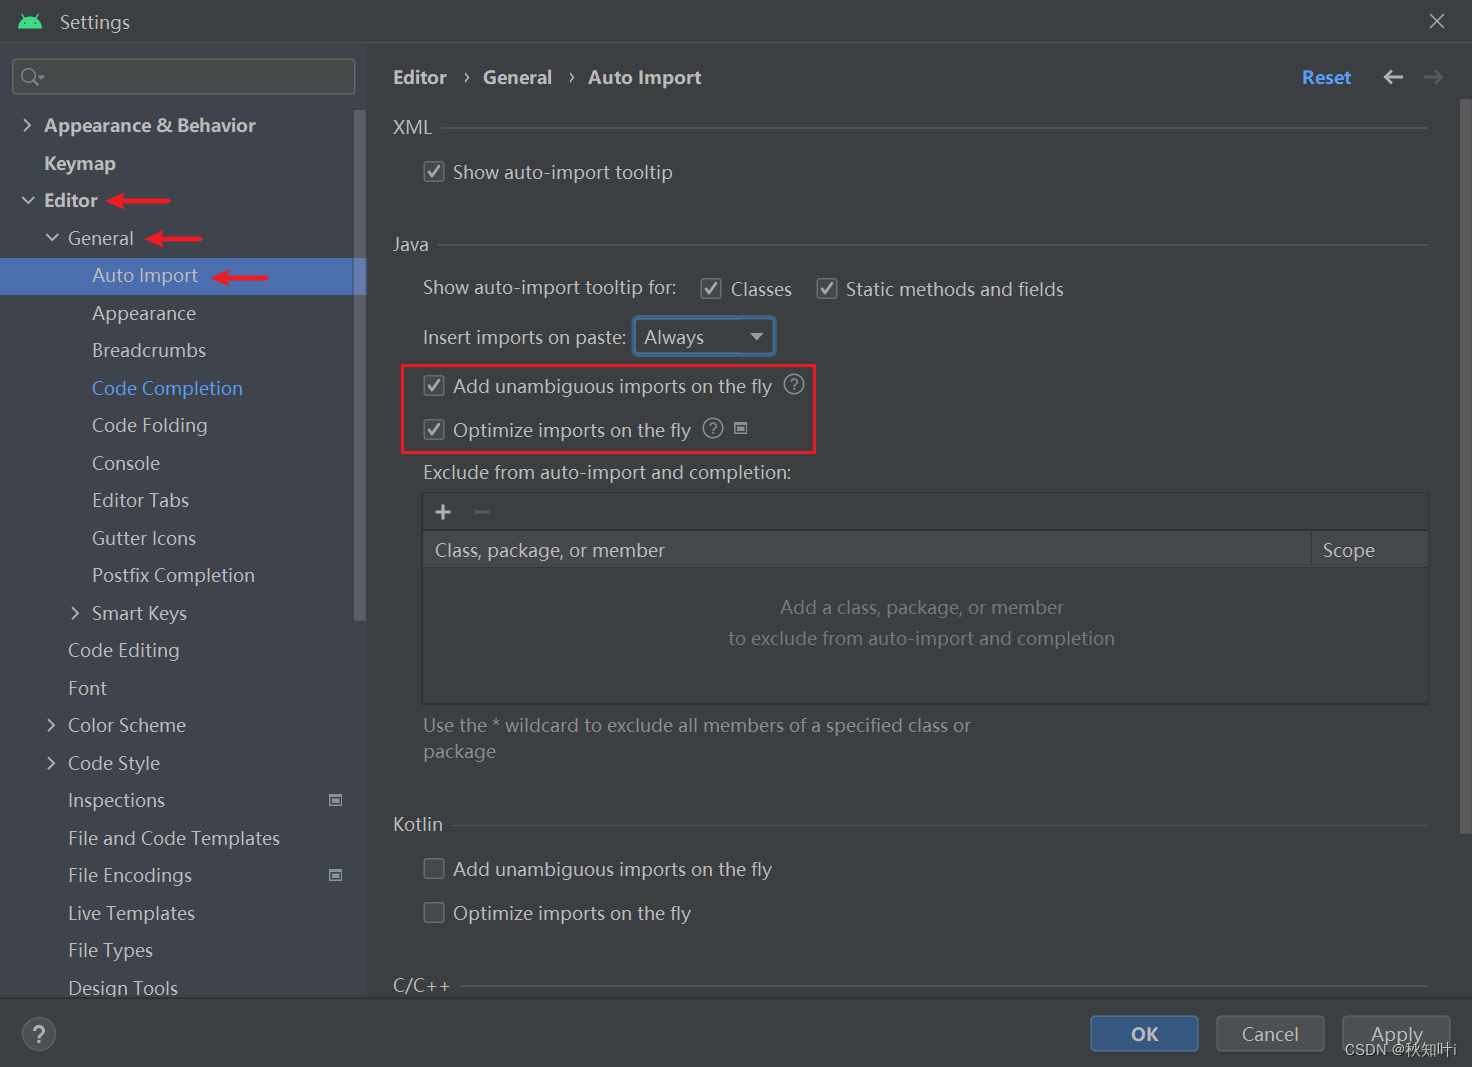Click the settings tree scrollbar
Image resolution: width=1472 pixels, height=1067 pixels.
pos(360,365)
